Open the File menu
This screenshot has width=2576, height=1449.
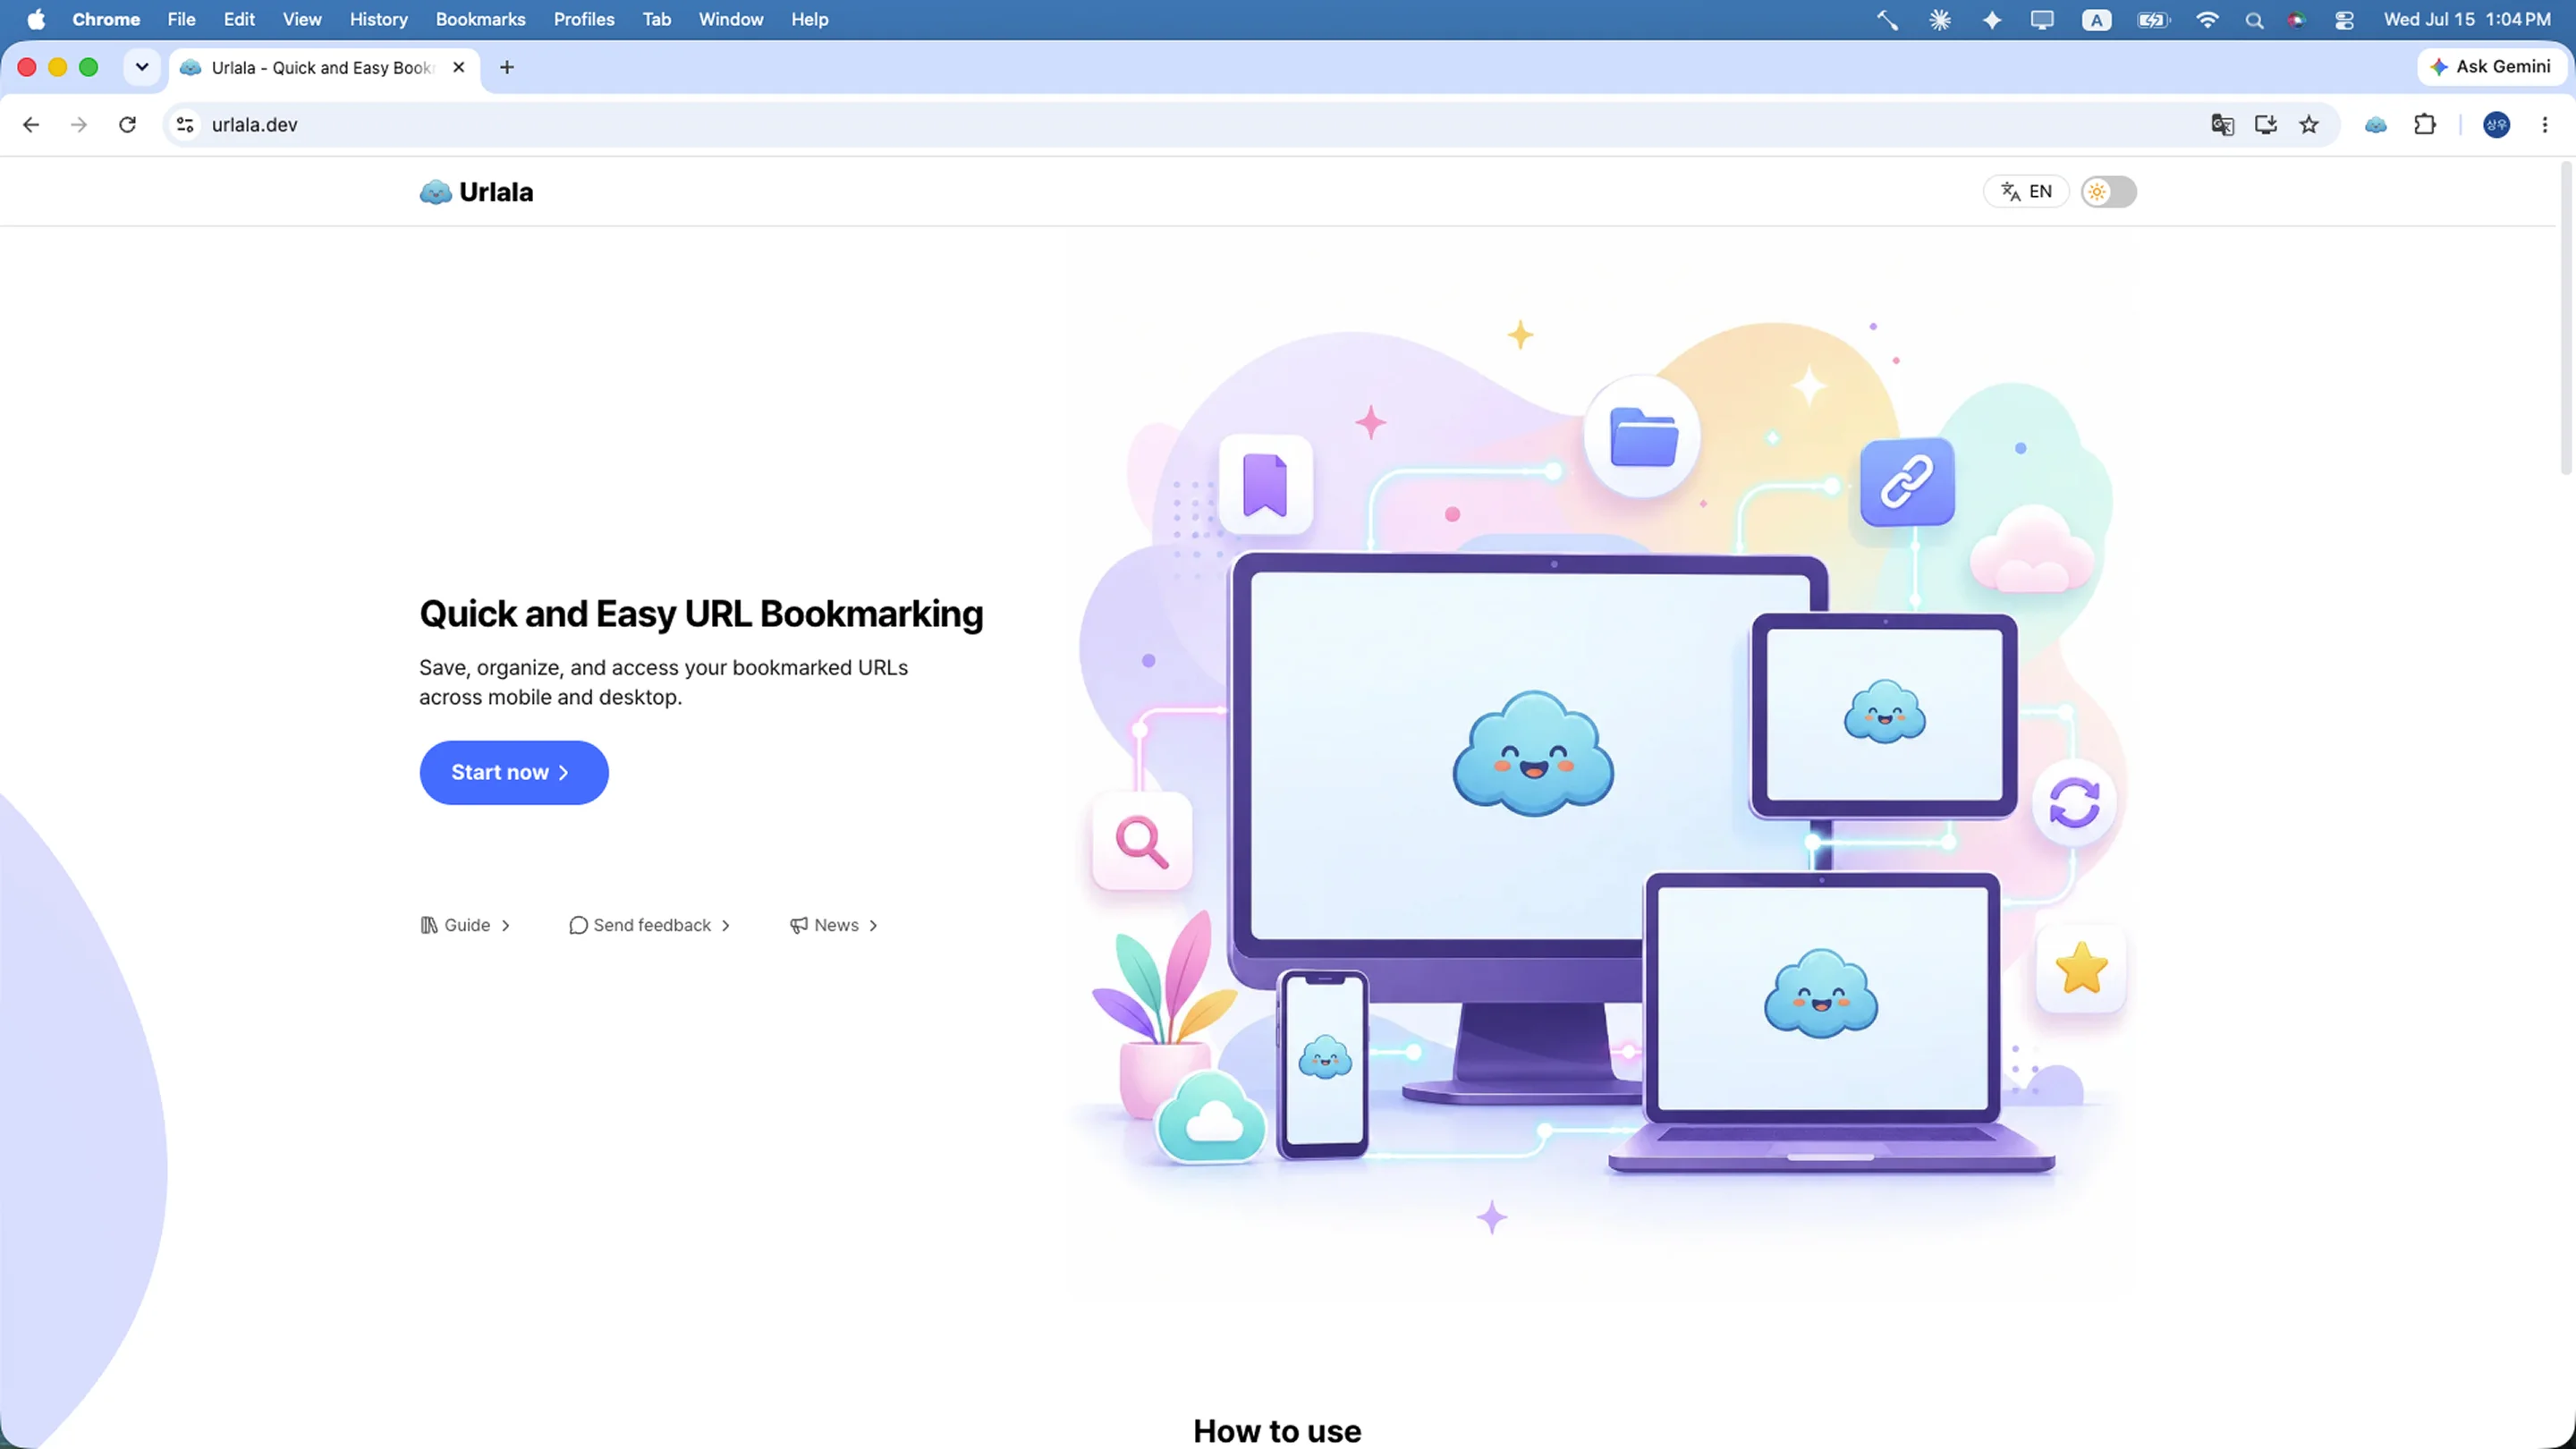click(x=181, y=19)
